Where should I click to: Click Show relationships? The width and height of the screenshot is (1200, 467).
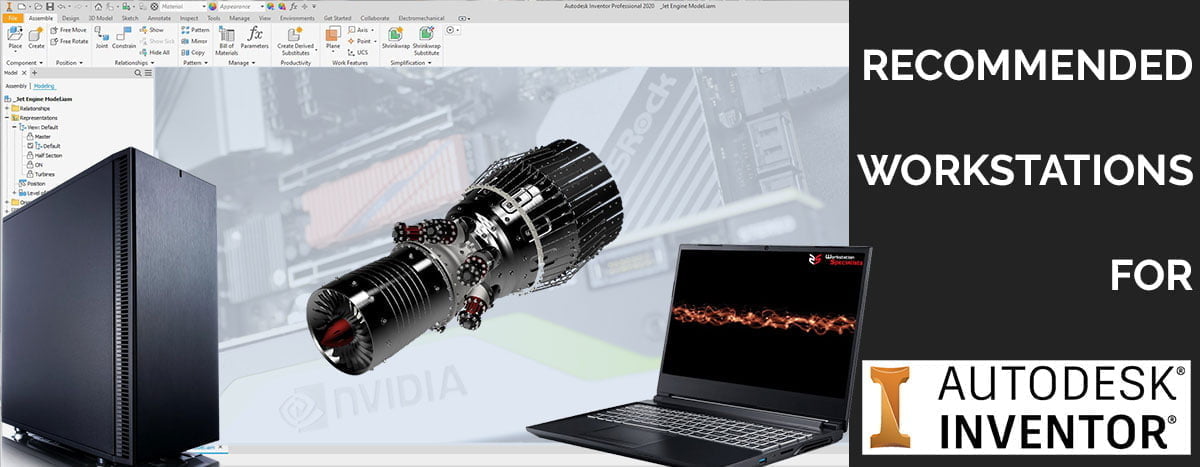(151, 30)
